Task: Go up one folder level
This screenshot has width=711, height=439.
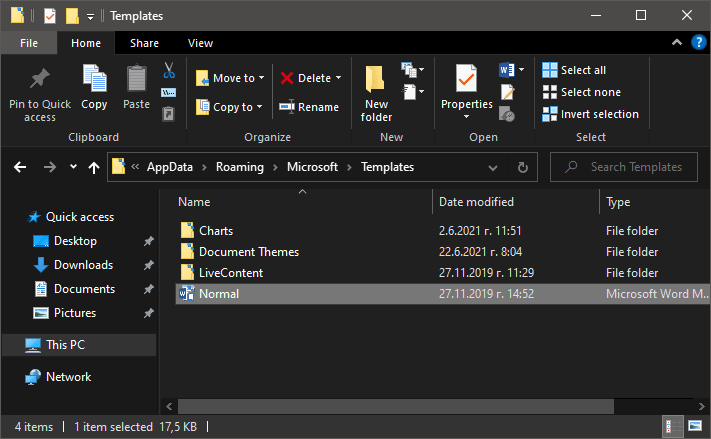Action: [94, 167]
